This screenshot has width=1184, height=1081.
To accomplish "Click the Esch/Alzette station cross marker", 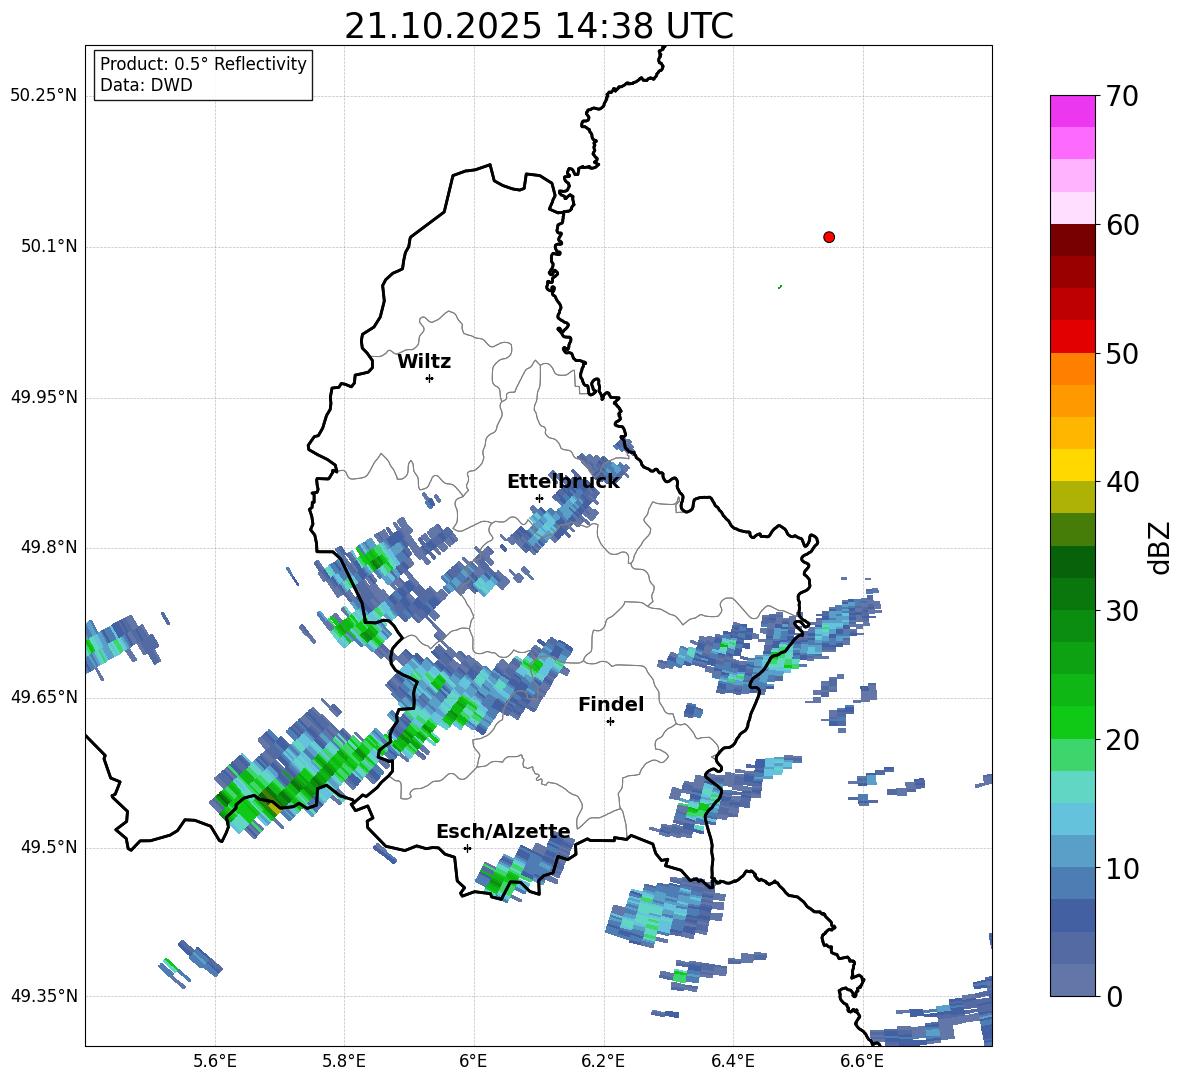I will [467, 848].
